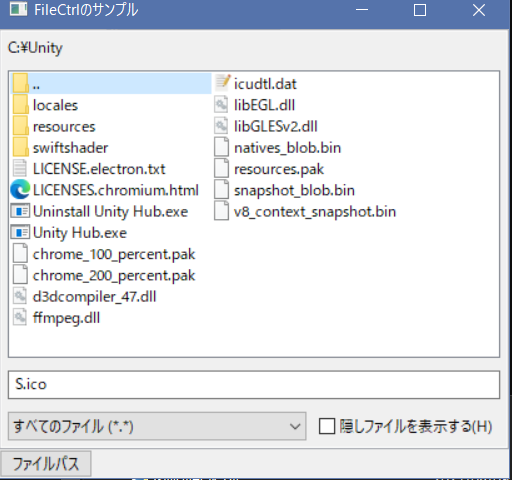Click the Unity Hub.exe program icon
The image size is (512, 480).
pyautogui.click(x=20, y=232)
